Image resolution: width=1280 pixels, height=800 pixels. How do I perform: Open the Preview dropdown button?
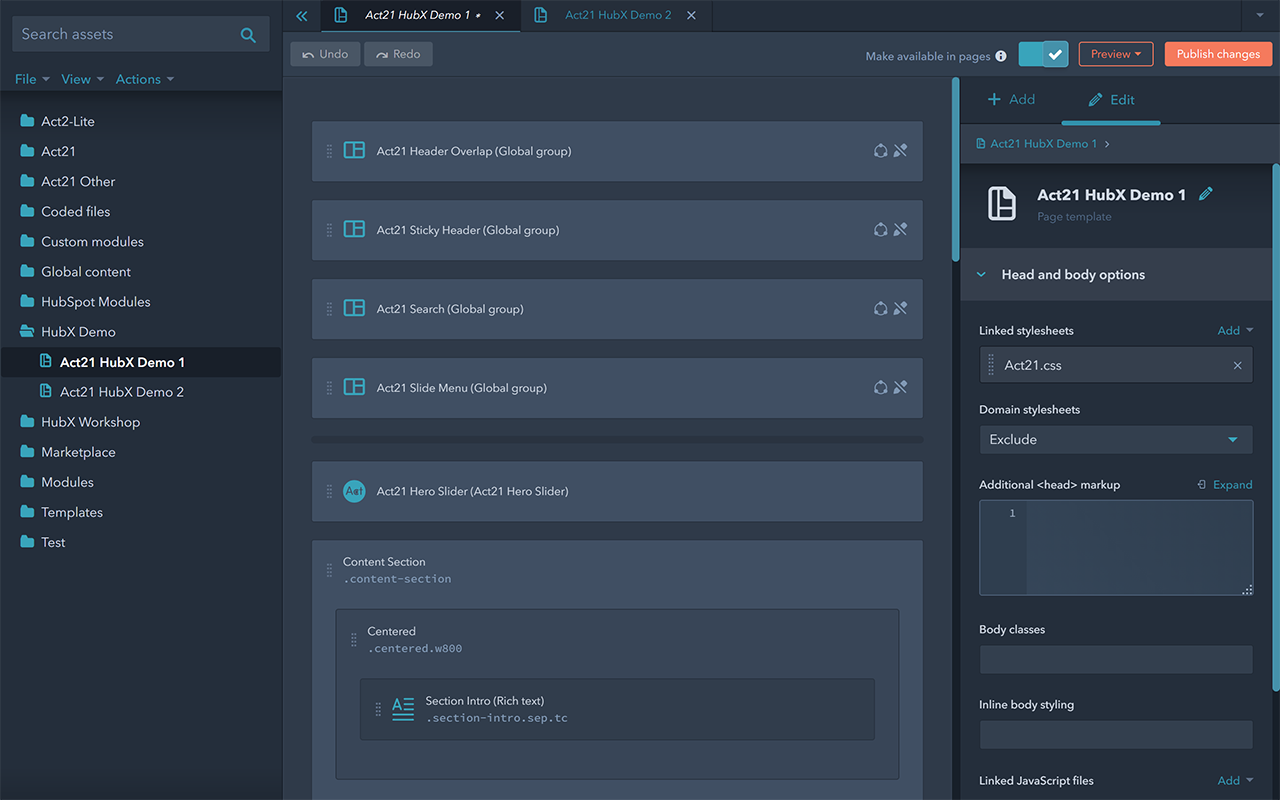(1115, 54)
